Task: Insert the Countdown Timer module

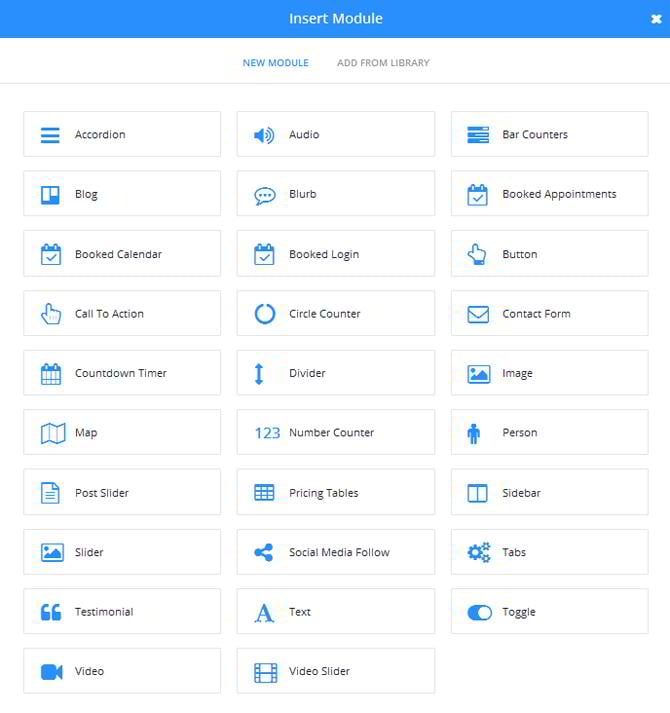Action: click(x=122, y=373)
